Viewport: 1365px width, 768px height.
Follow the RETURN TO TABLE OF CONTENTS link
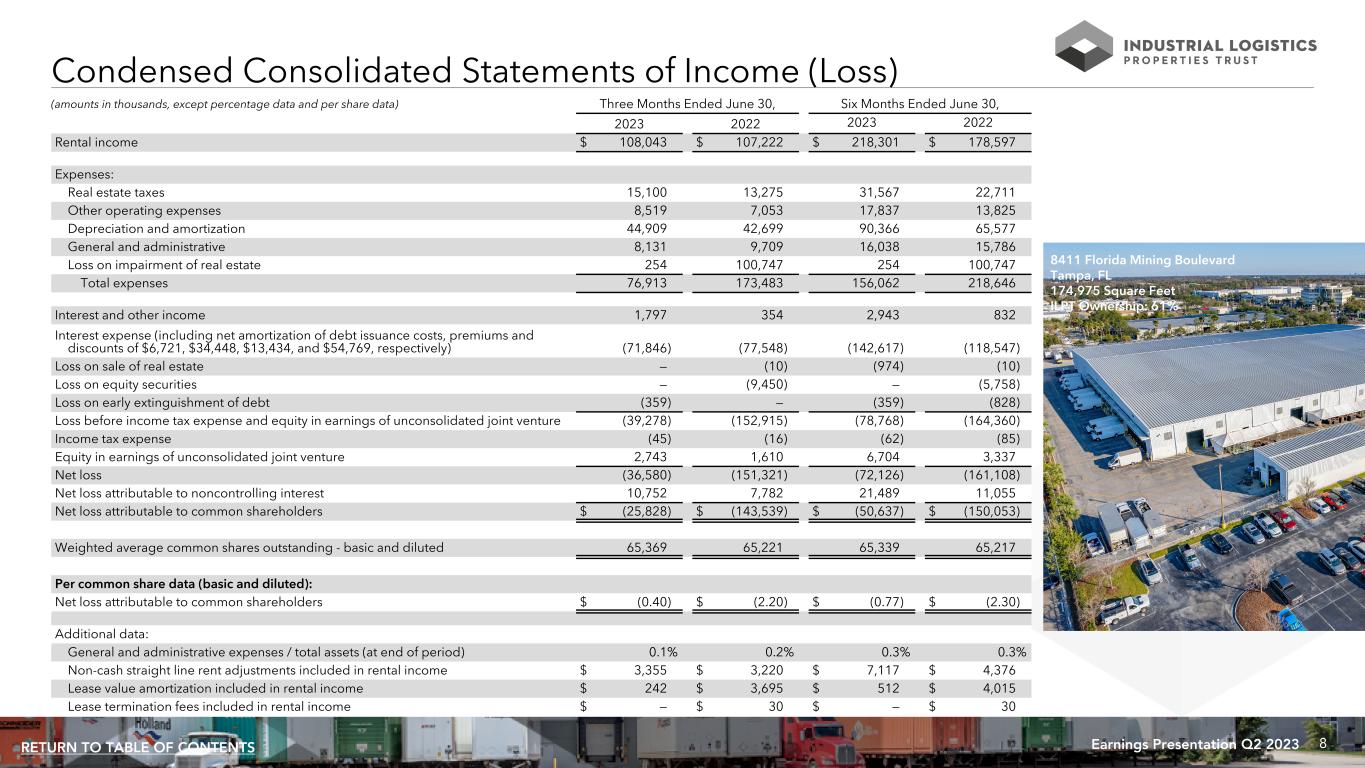click(138, 748)
